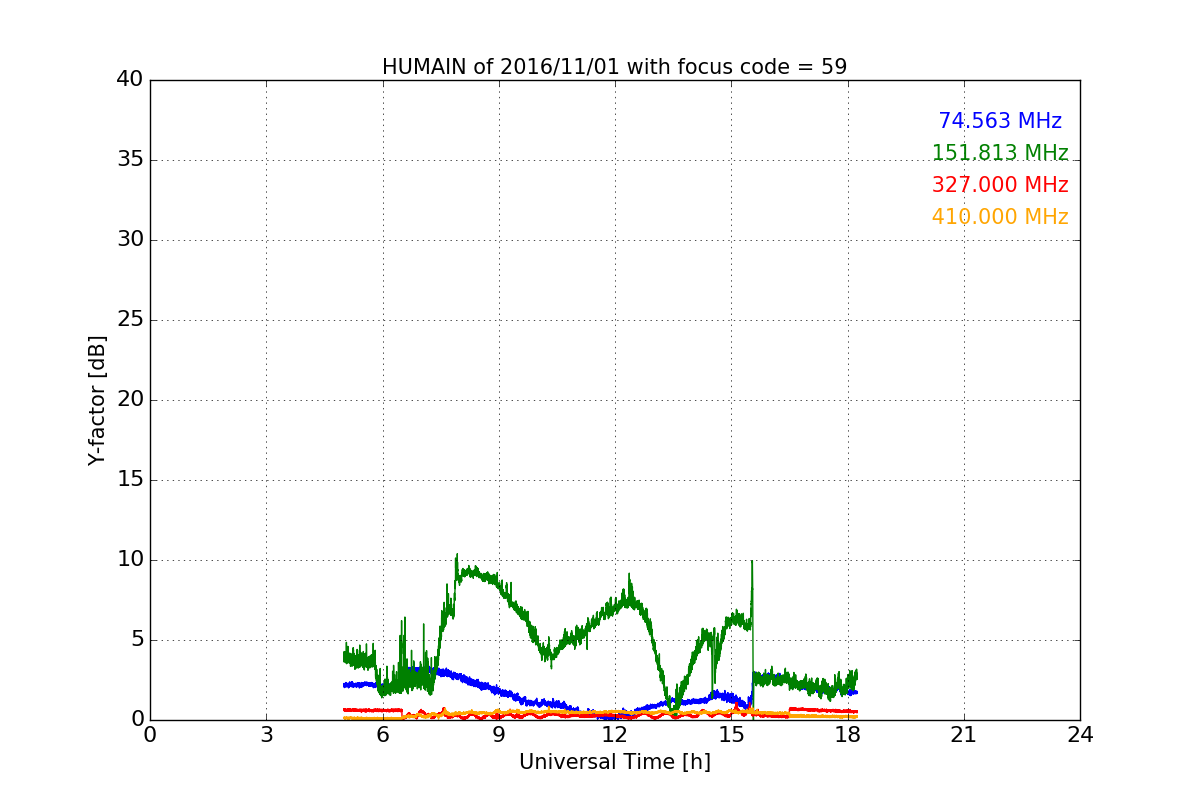The width and height of the screenshot is (1200, 800).
Task: Click the x-axis tick label '12'
Action: point(615,735)
